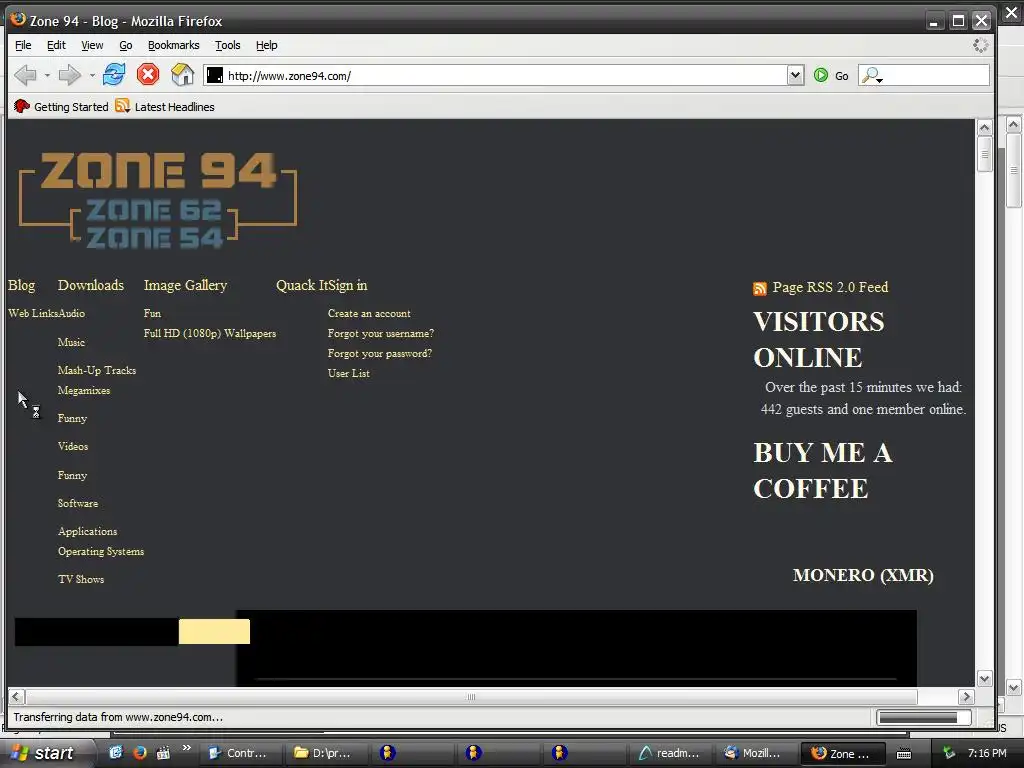Image resolution: width=1024 pixels, height=768 pixels.
Task: Open the Music downloads link
Action: tap(71, 342)
